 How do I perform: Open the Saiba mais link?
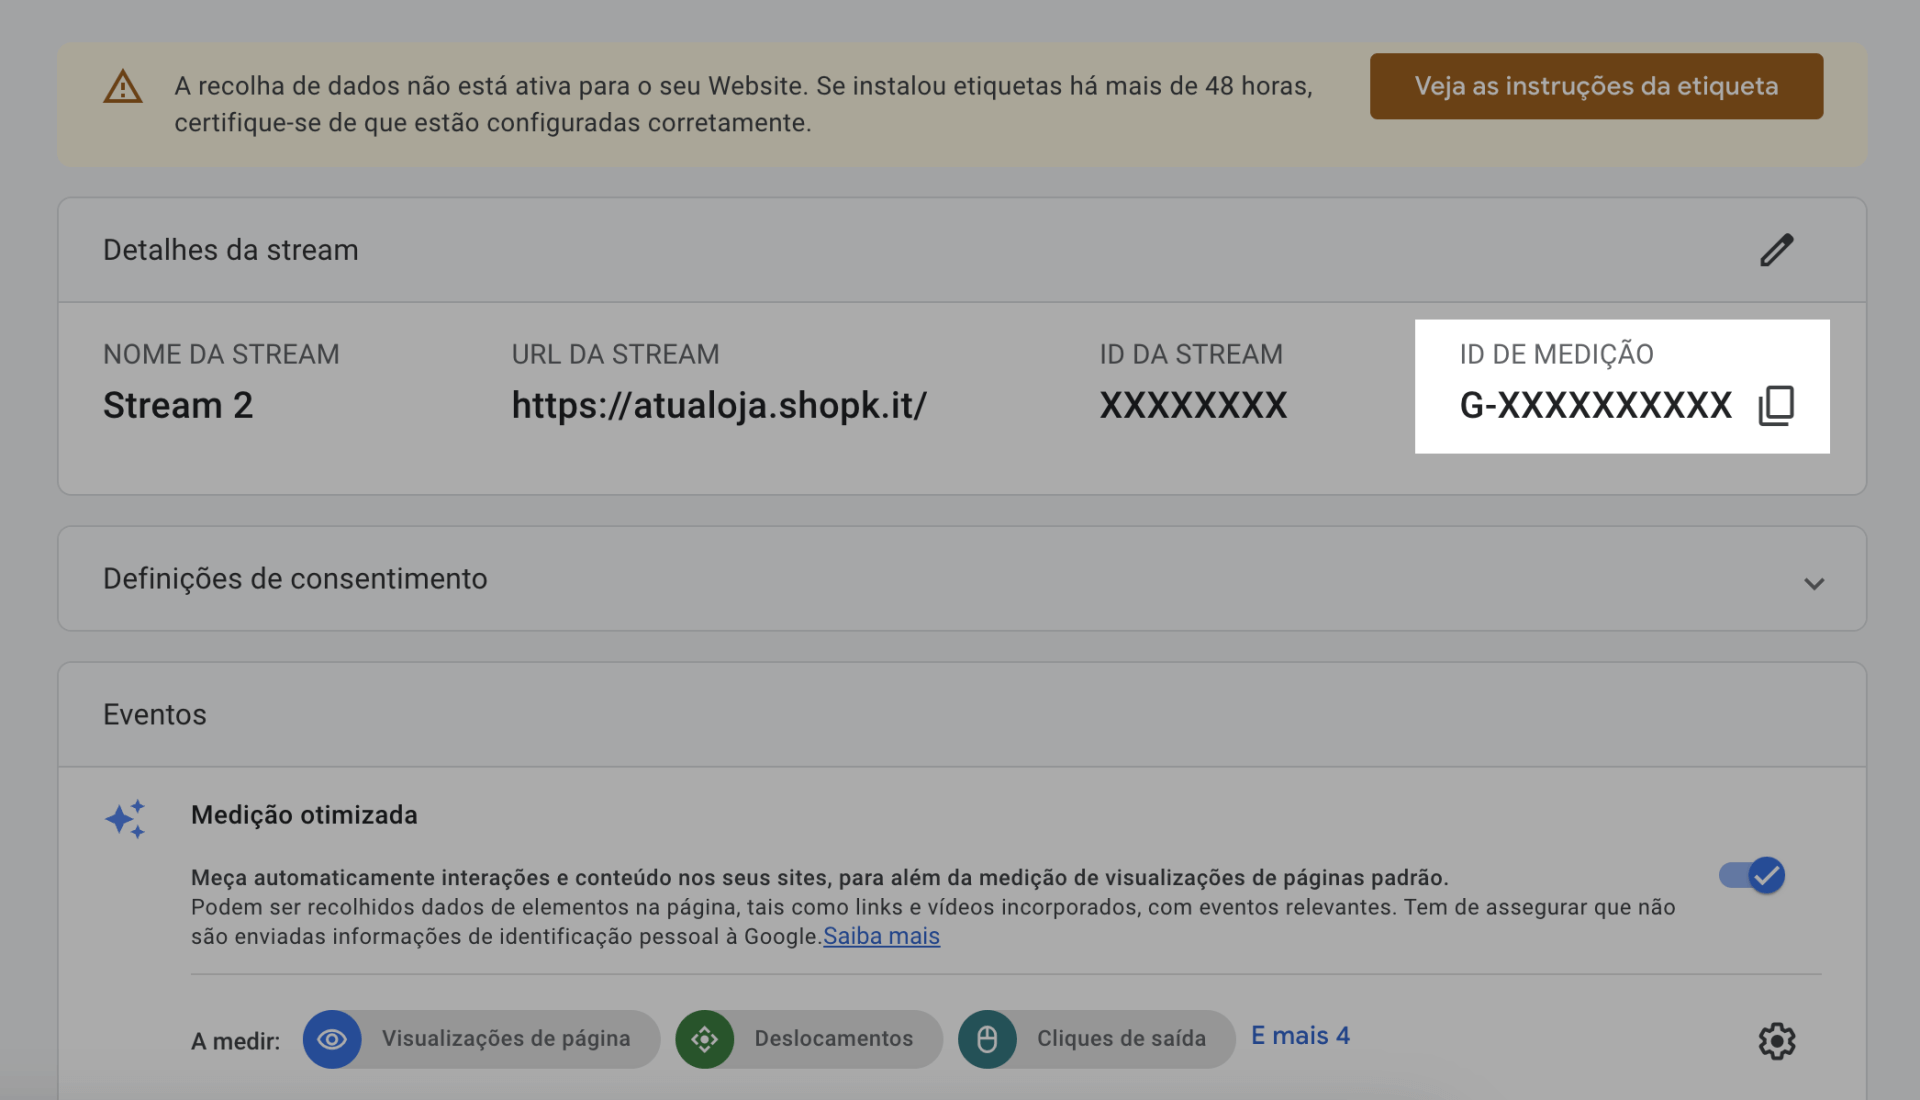[881, 936]
